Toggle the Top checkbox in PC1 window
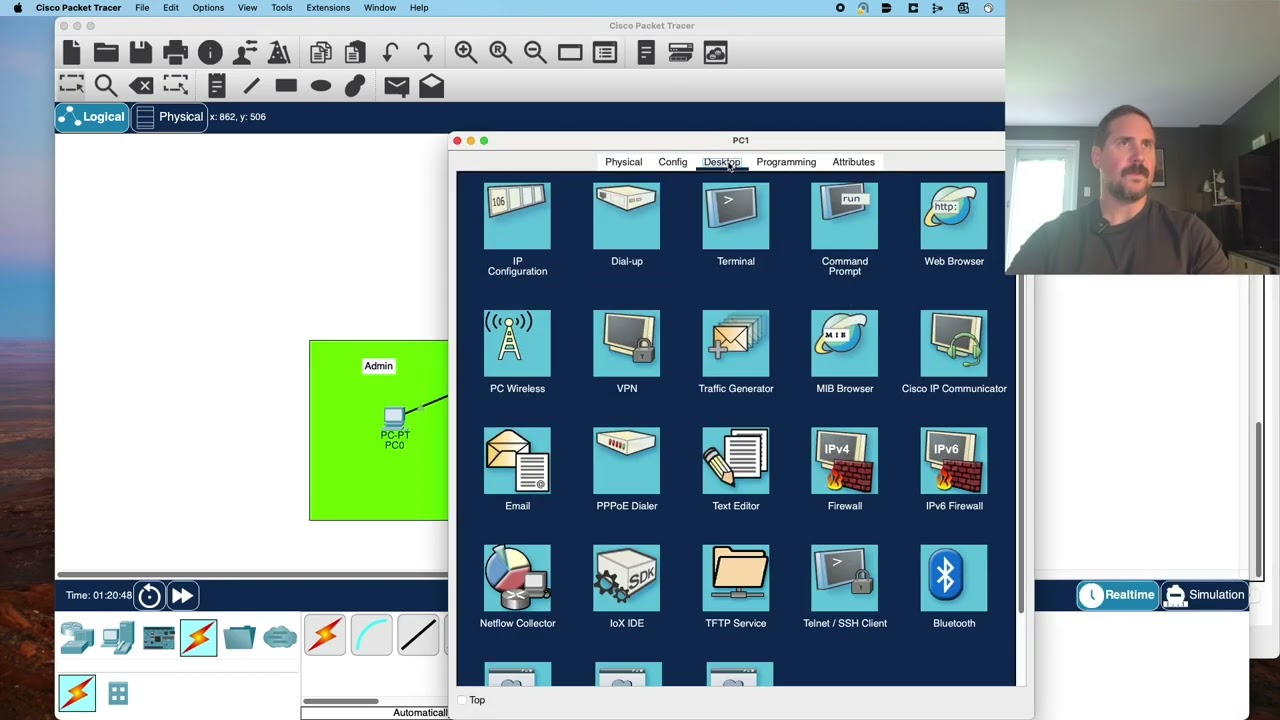This screenshot has height=720, width=1280. pos(462,700)
